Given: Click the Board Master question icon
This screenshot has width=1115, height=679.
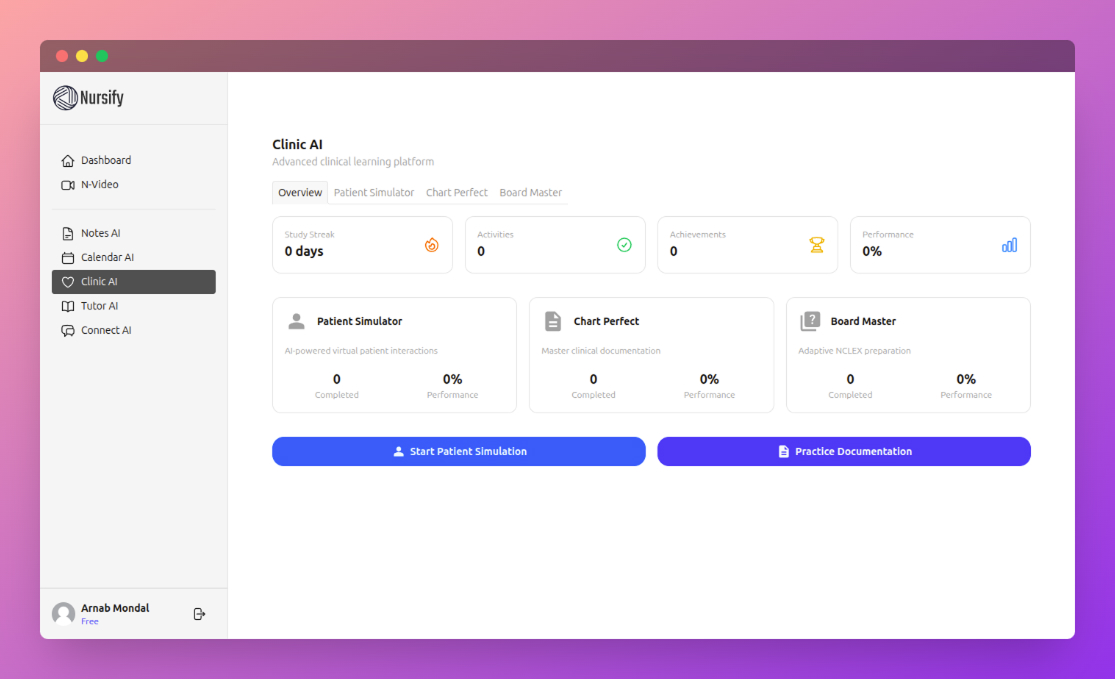Looking at the screenshot, I should (x=810, y=321).
